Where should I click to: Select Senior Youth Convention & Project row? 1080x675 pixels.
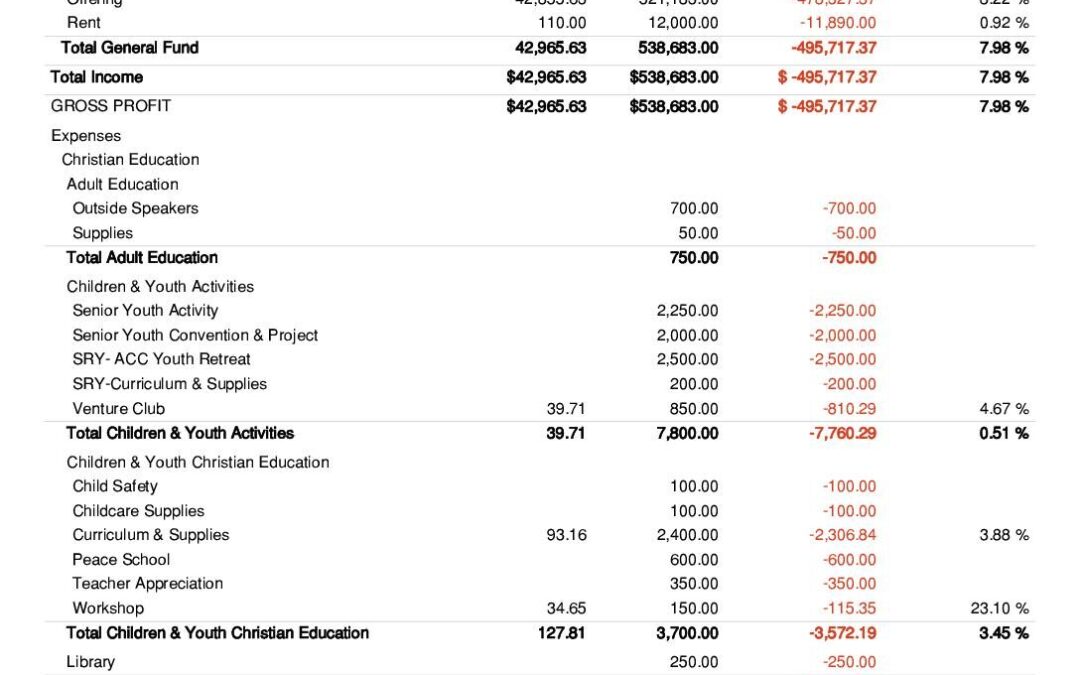tap(195, 335)
